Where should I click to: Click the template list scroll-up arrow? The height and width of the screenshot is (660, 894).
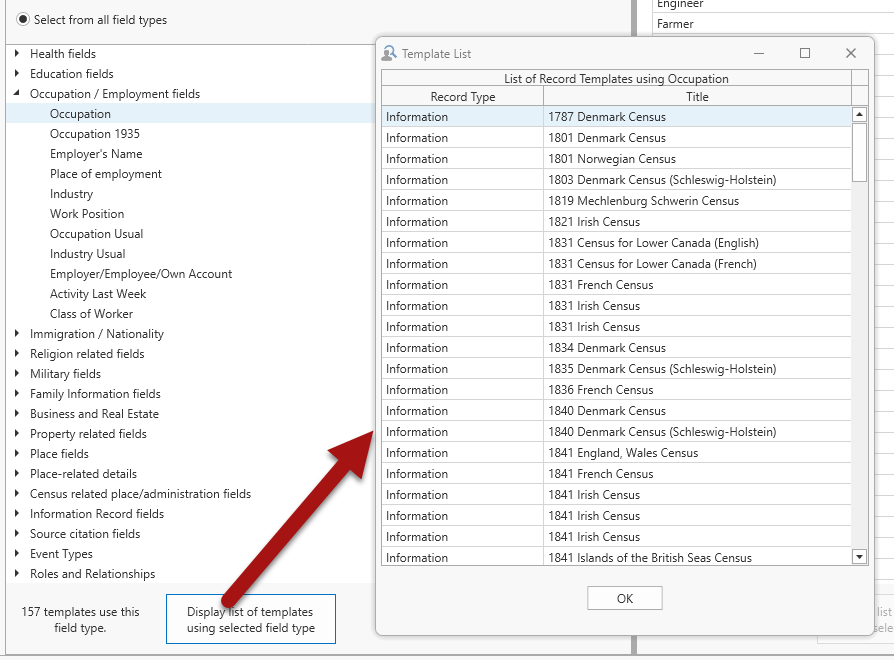pos(859,115)
